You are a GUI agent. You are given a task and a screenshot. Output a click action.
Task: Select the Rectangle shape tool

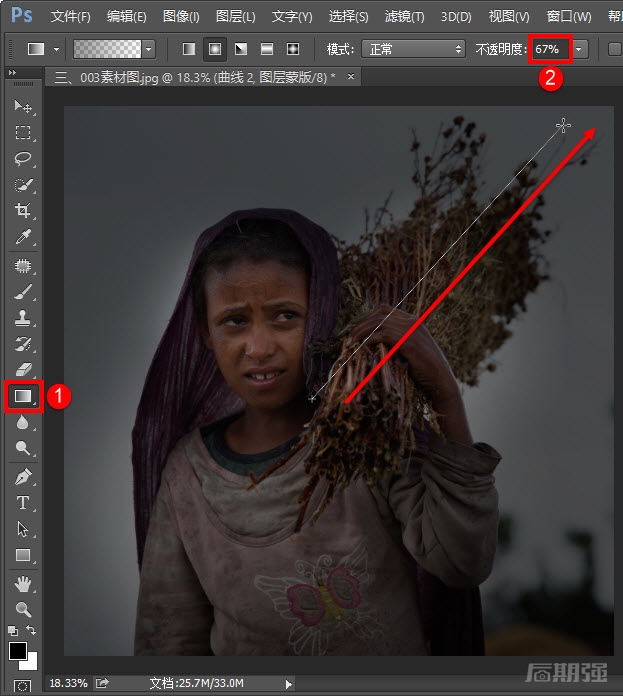click(x=23, y=555)
